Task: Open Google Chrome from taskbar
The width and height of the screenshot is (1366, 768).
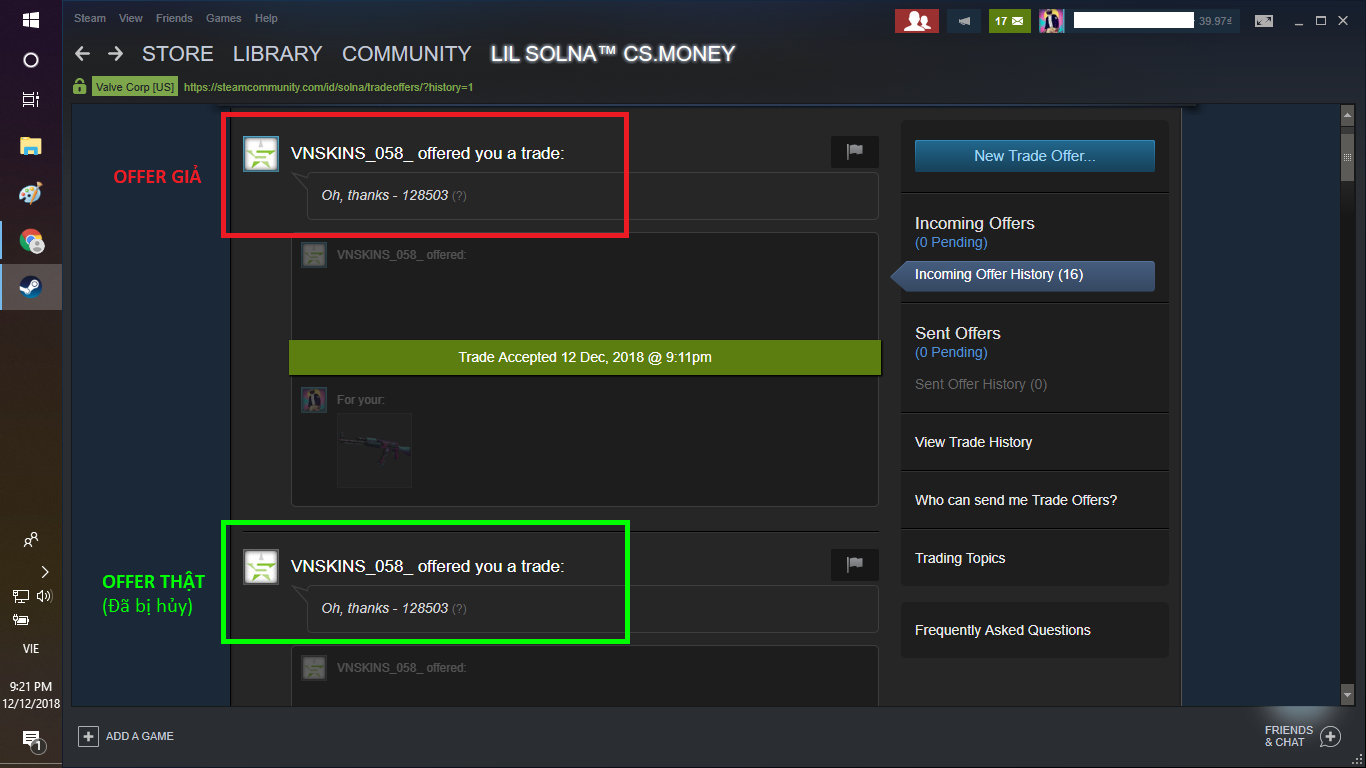Action: pyautogui.click(x=30, y=241)
